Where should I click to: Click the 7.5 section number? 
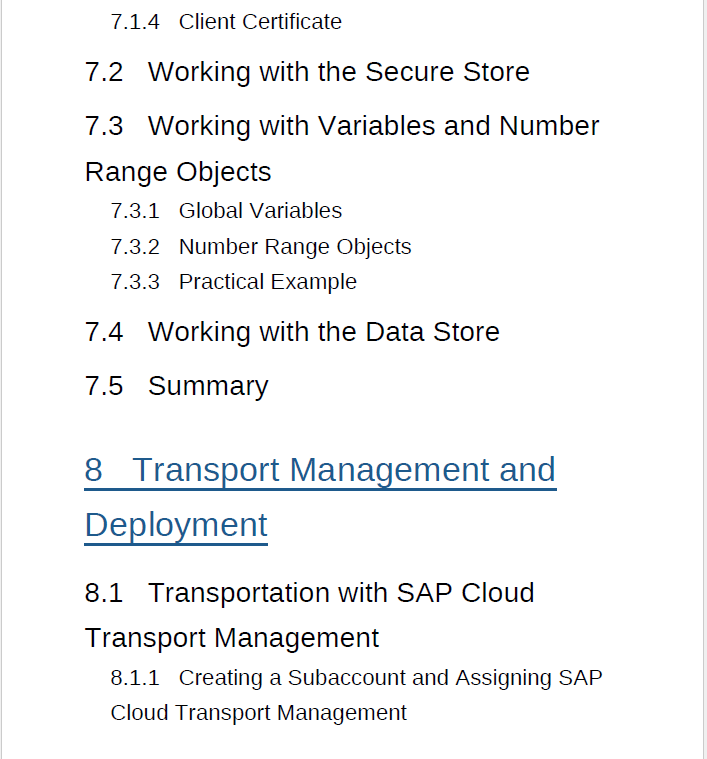click(104, 386)
